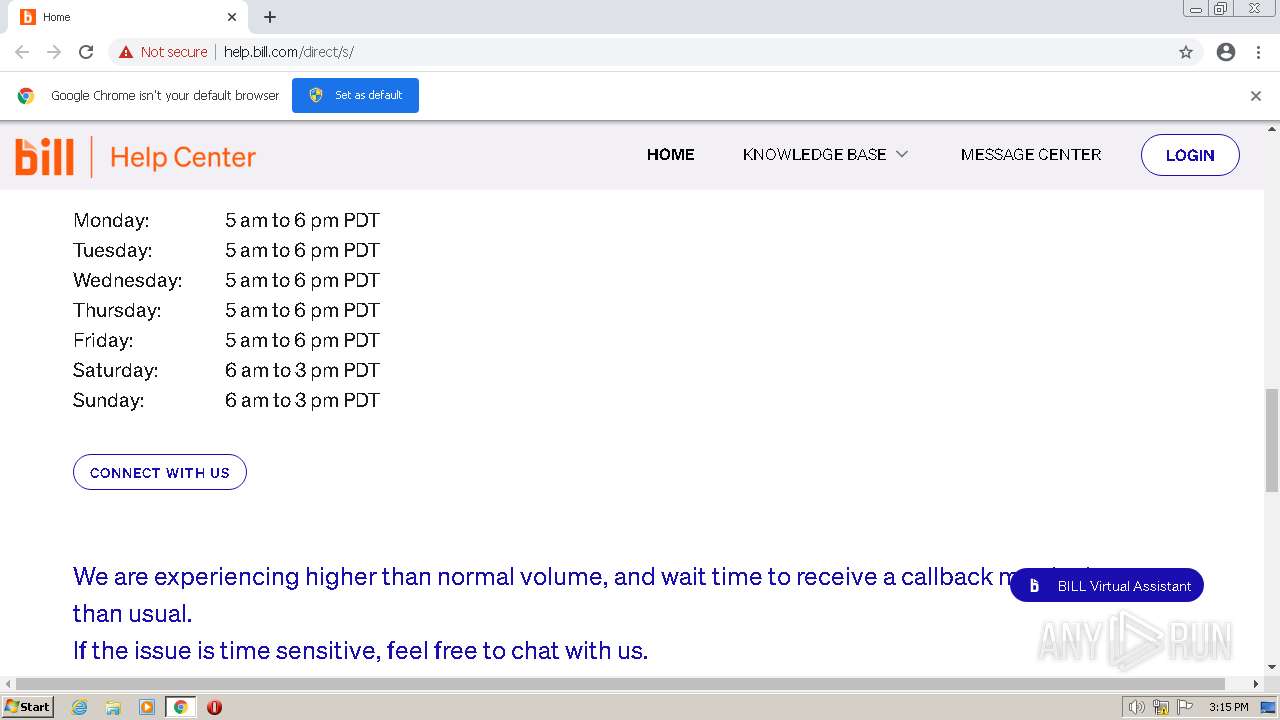The image size is (1280, 720).
Task: Click the volume speaker tray icon
Action: (x=1136, y=707)
